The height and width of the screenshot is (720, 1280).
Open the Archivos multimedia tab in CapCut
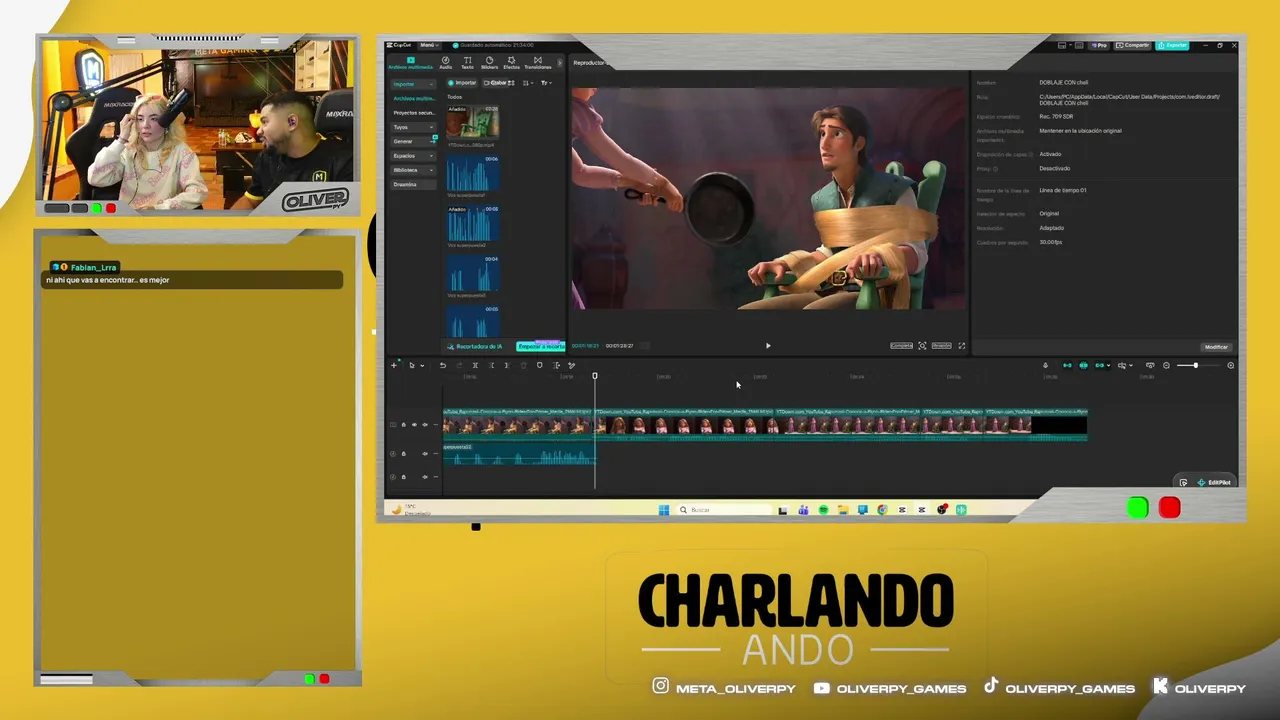tap(410, 62)
